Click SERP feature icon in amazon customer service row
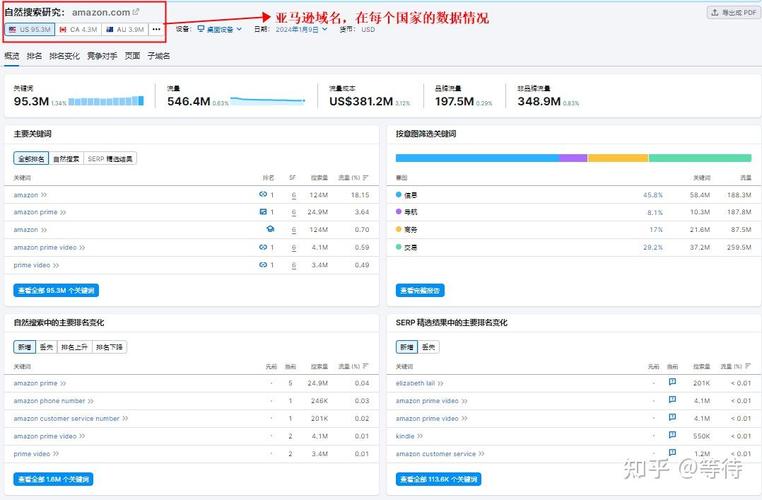 [673, 453]
